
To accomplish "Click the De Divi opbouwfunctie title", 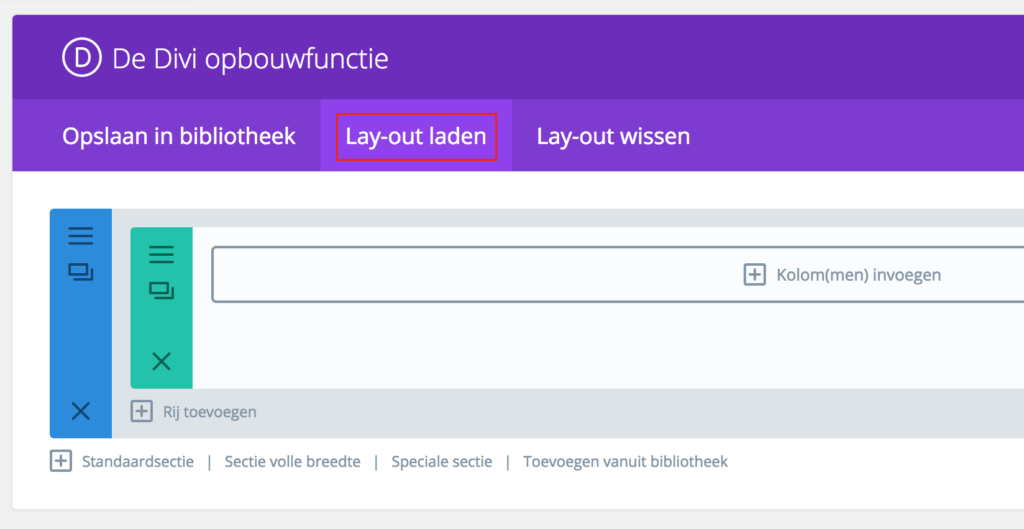I will coord(250,59).
